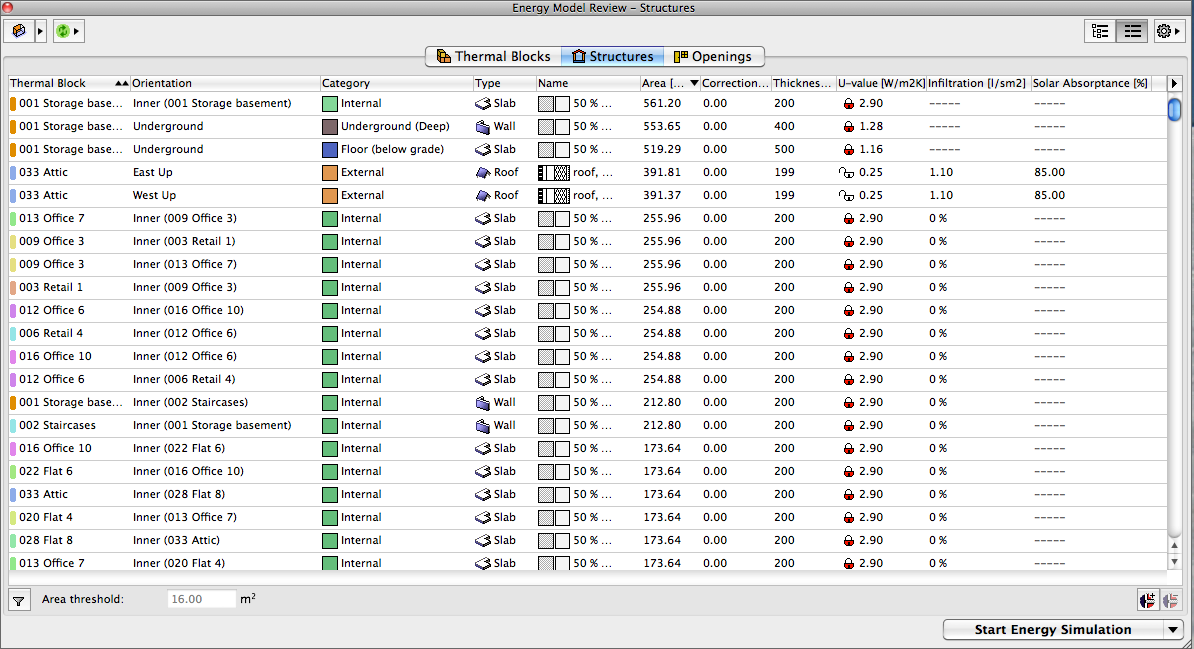Click the Slab icon in the 022 Flat 6 row
Screen dimensions: 1194x649
pos(483,472)
